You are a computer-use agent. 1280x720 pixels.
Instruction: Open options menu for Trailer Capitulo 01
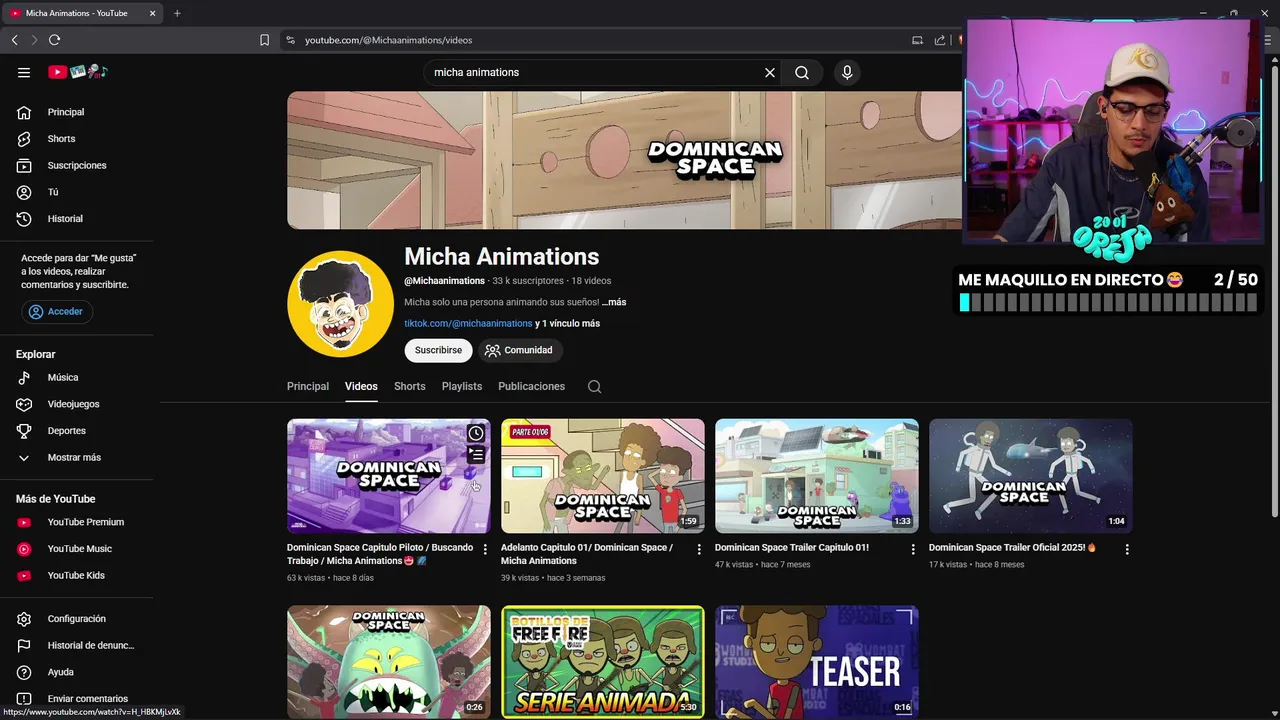[913, 549]
